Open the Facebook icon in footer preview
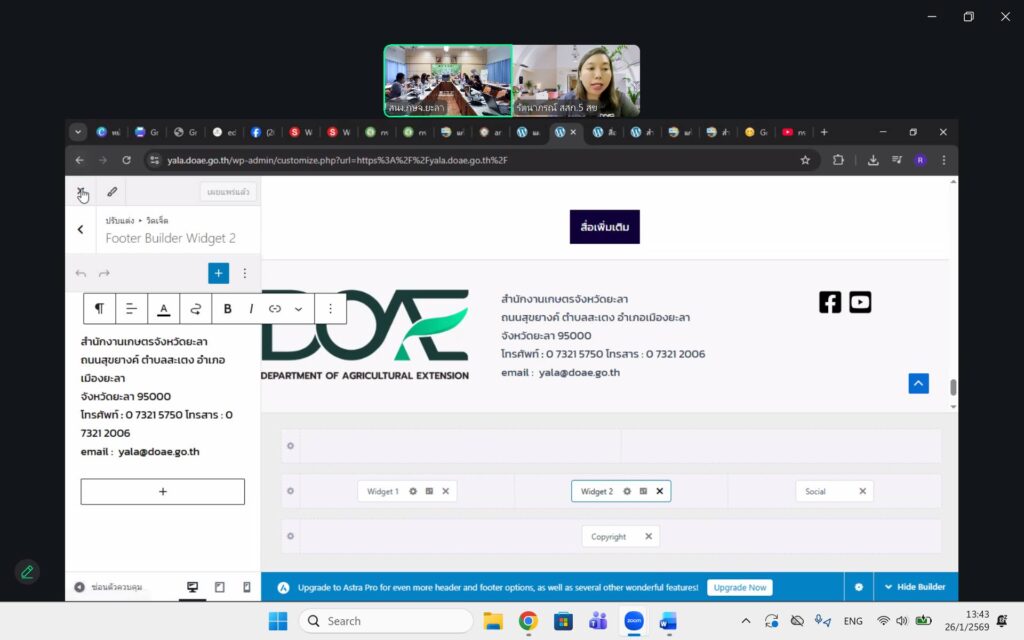This screenshot has width=1024, height=640. point(830,302)
